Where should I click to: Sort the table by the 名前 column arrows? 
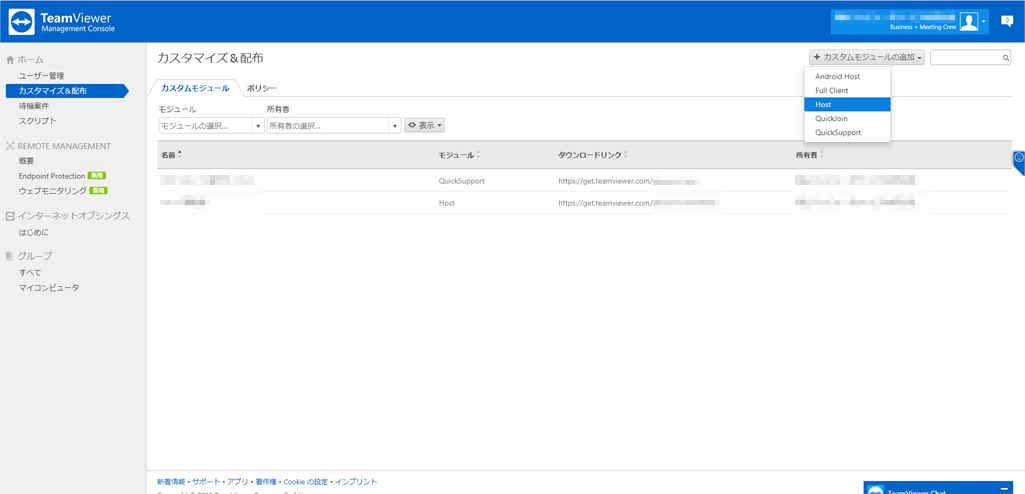point(180,155)
